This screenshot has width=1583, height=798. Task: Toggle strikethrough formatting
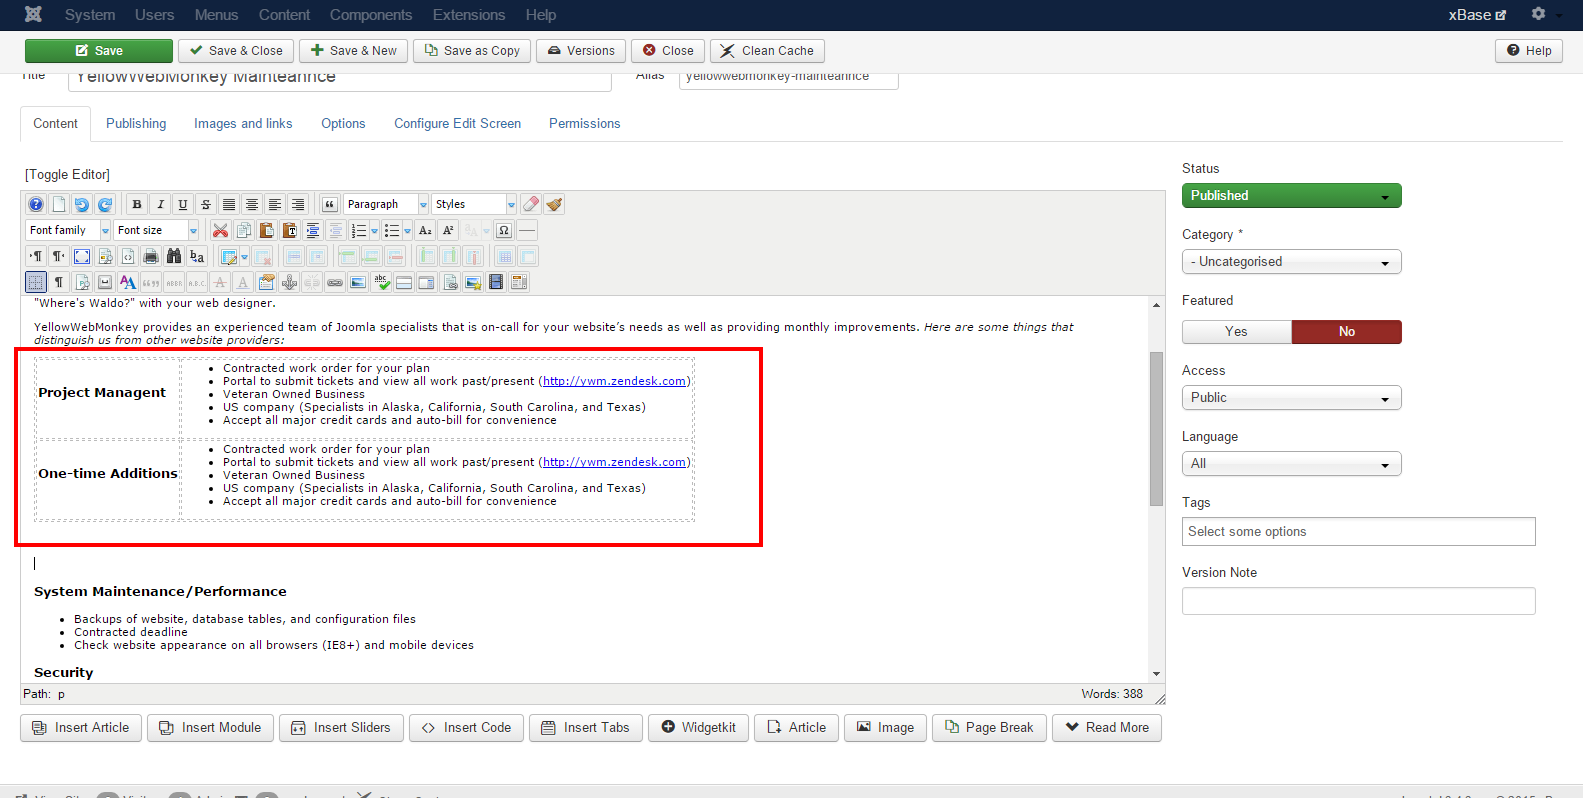[x=206, y=204]
